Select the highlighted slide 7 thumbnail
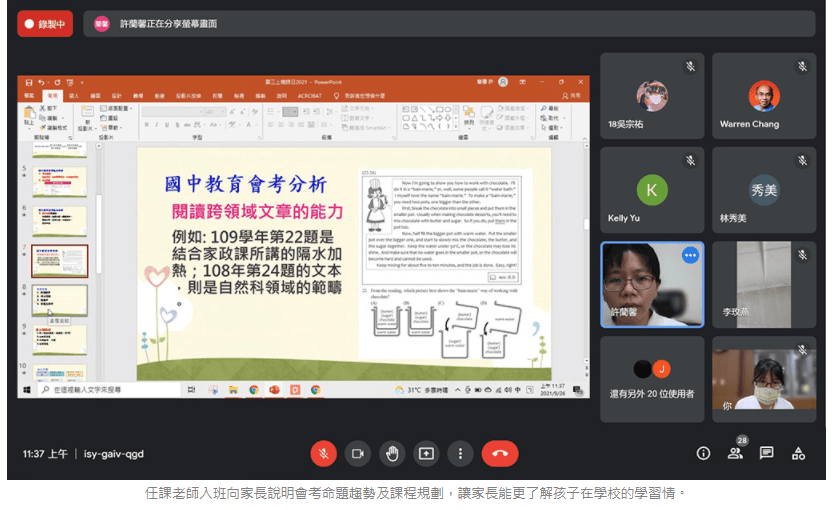Image resolution: width=838 pixels, height=510 pixels. point(60,260)
